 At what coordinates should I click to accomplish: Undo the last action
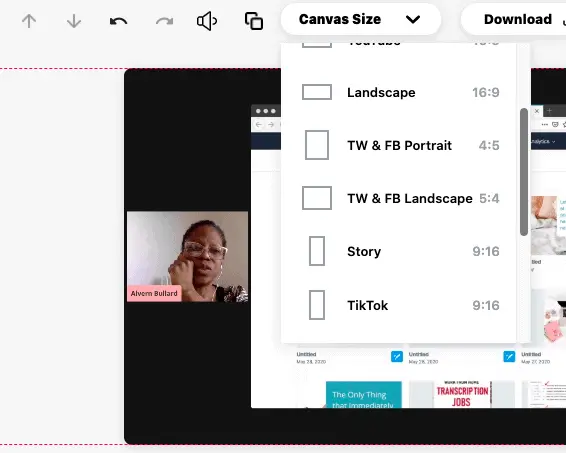118,21
